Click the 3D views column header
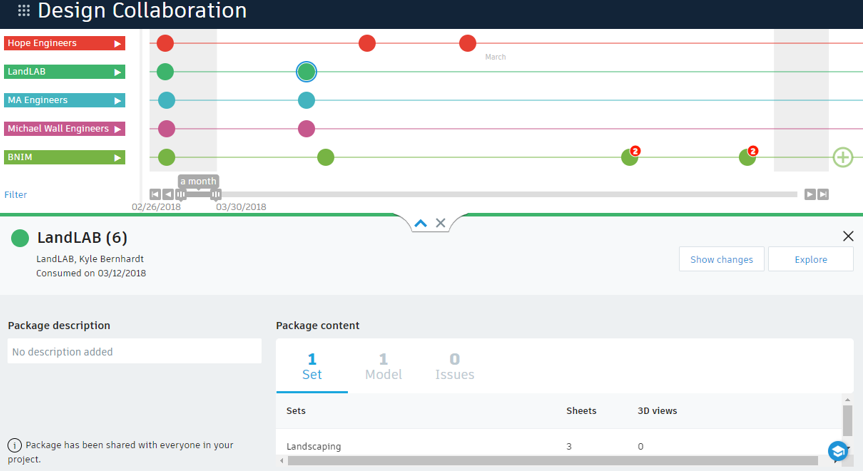This screenshot has height=471, width=863. point(657,411)
